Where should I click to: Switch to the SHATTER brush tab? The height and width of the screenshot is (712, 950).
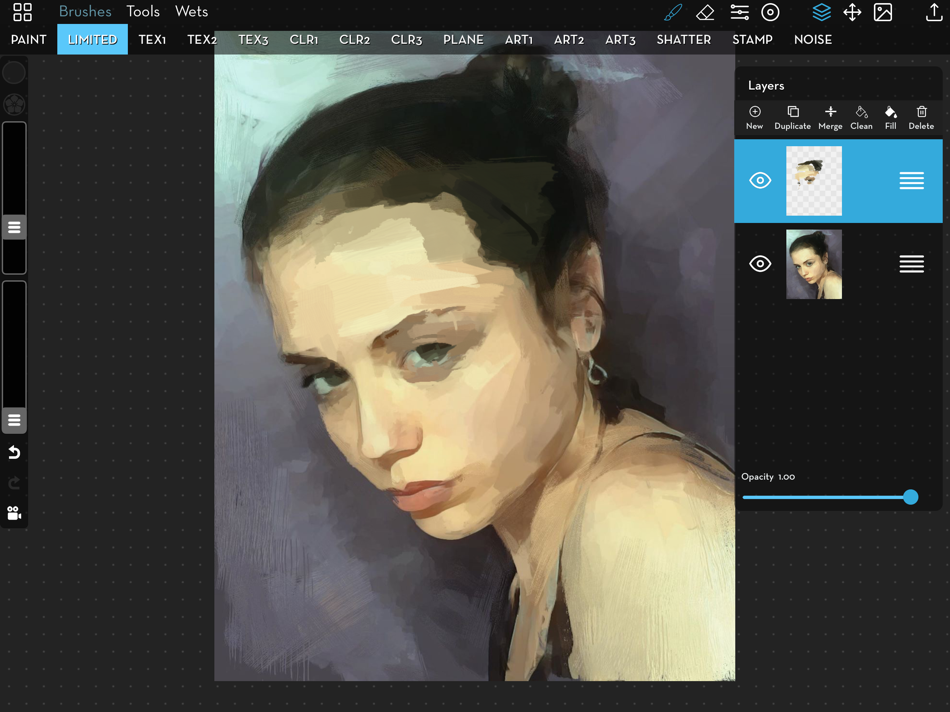[x=683, y=40]
